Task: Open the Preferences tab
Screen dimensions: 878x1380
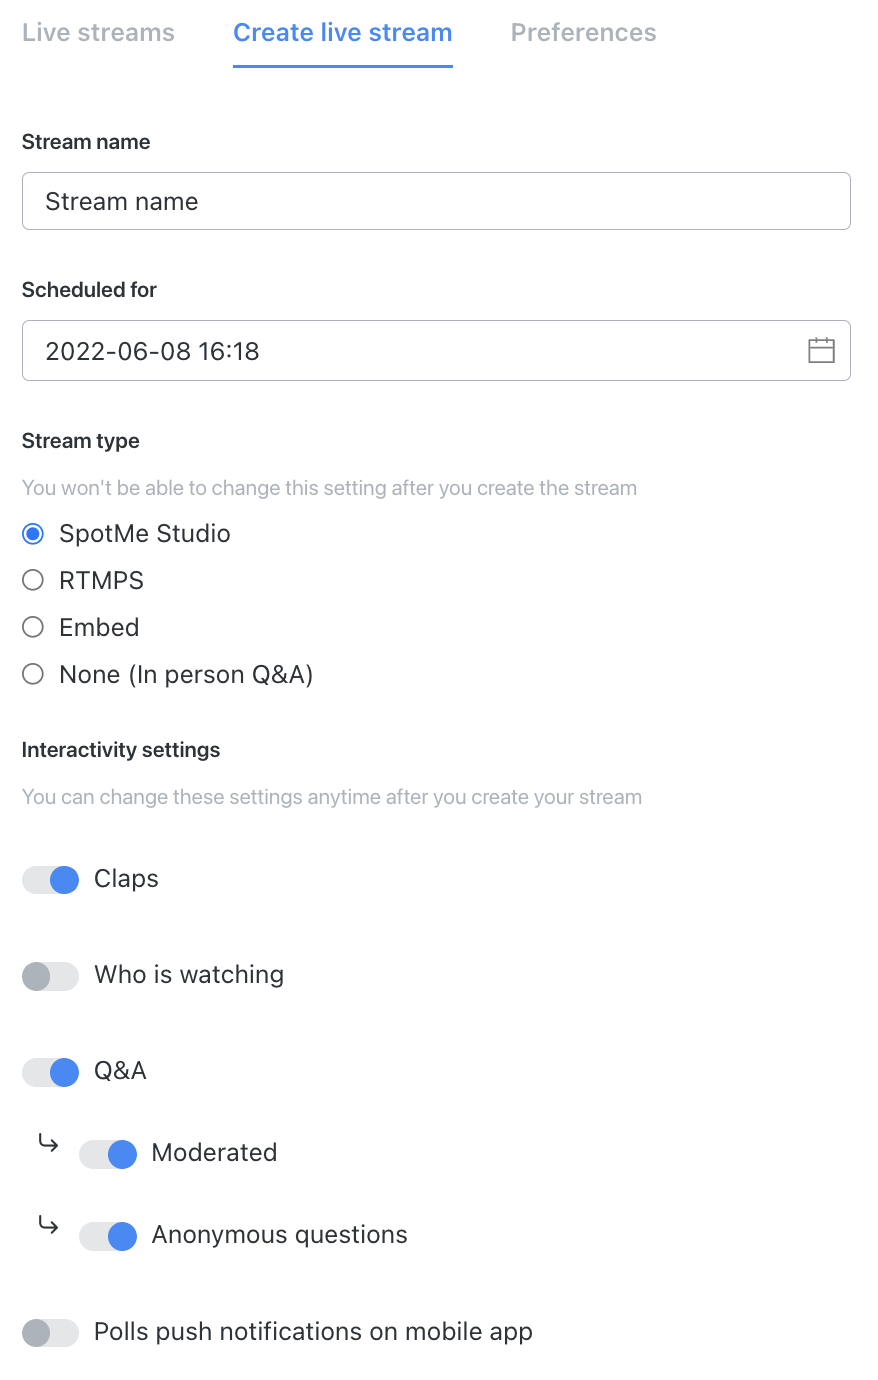Action: [584, 33]
